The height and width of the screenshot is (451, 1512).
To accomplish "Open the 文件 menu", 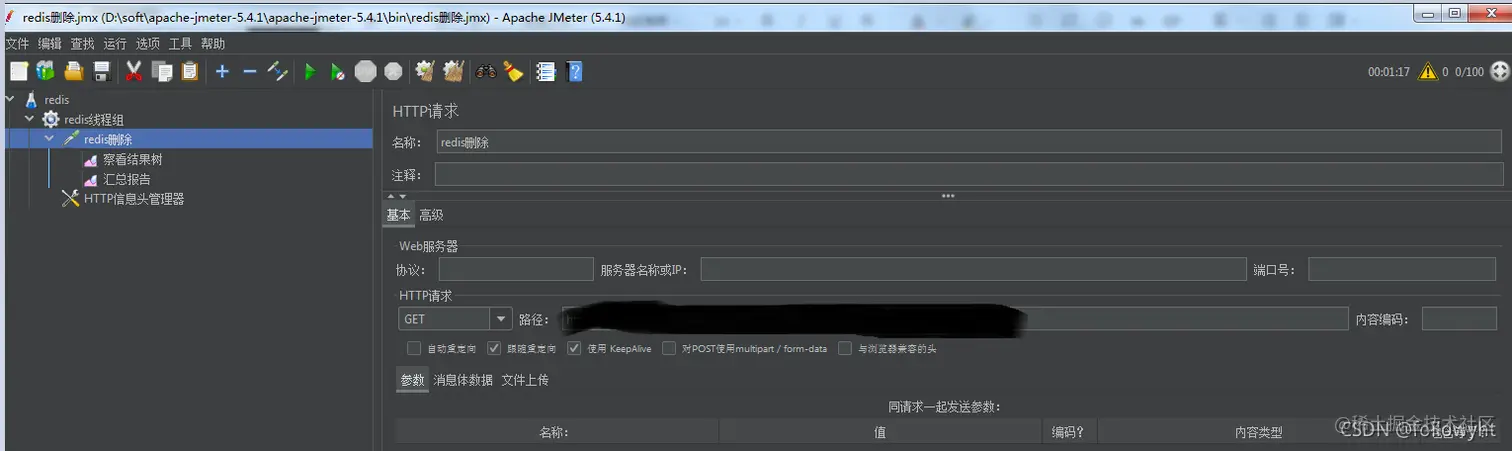I will 18,44.
